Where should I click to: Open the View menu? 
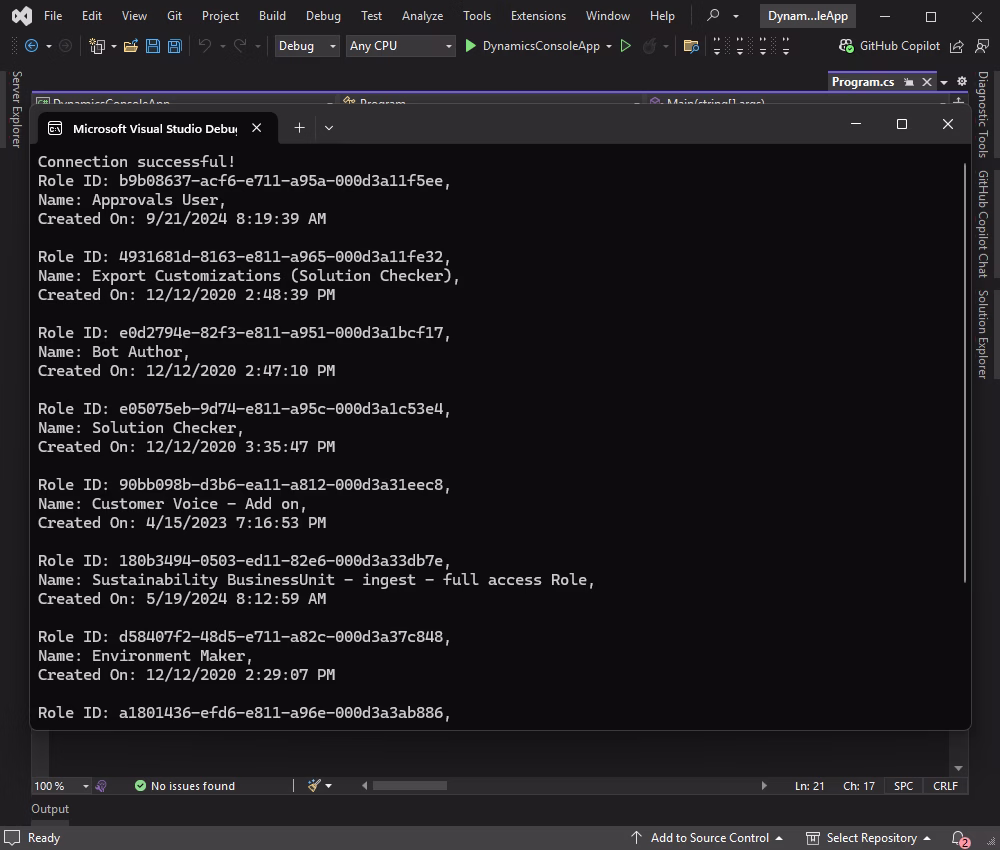click(x=134, y=15)
